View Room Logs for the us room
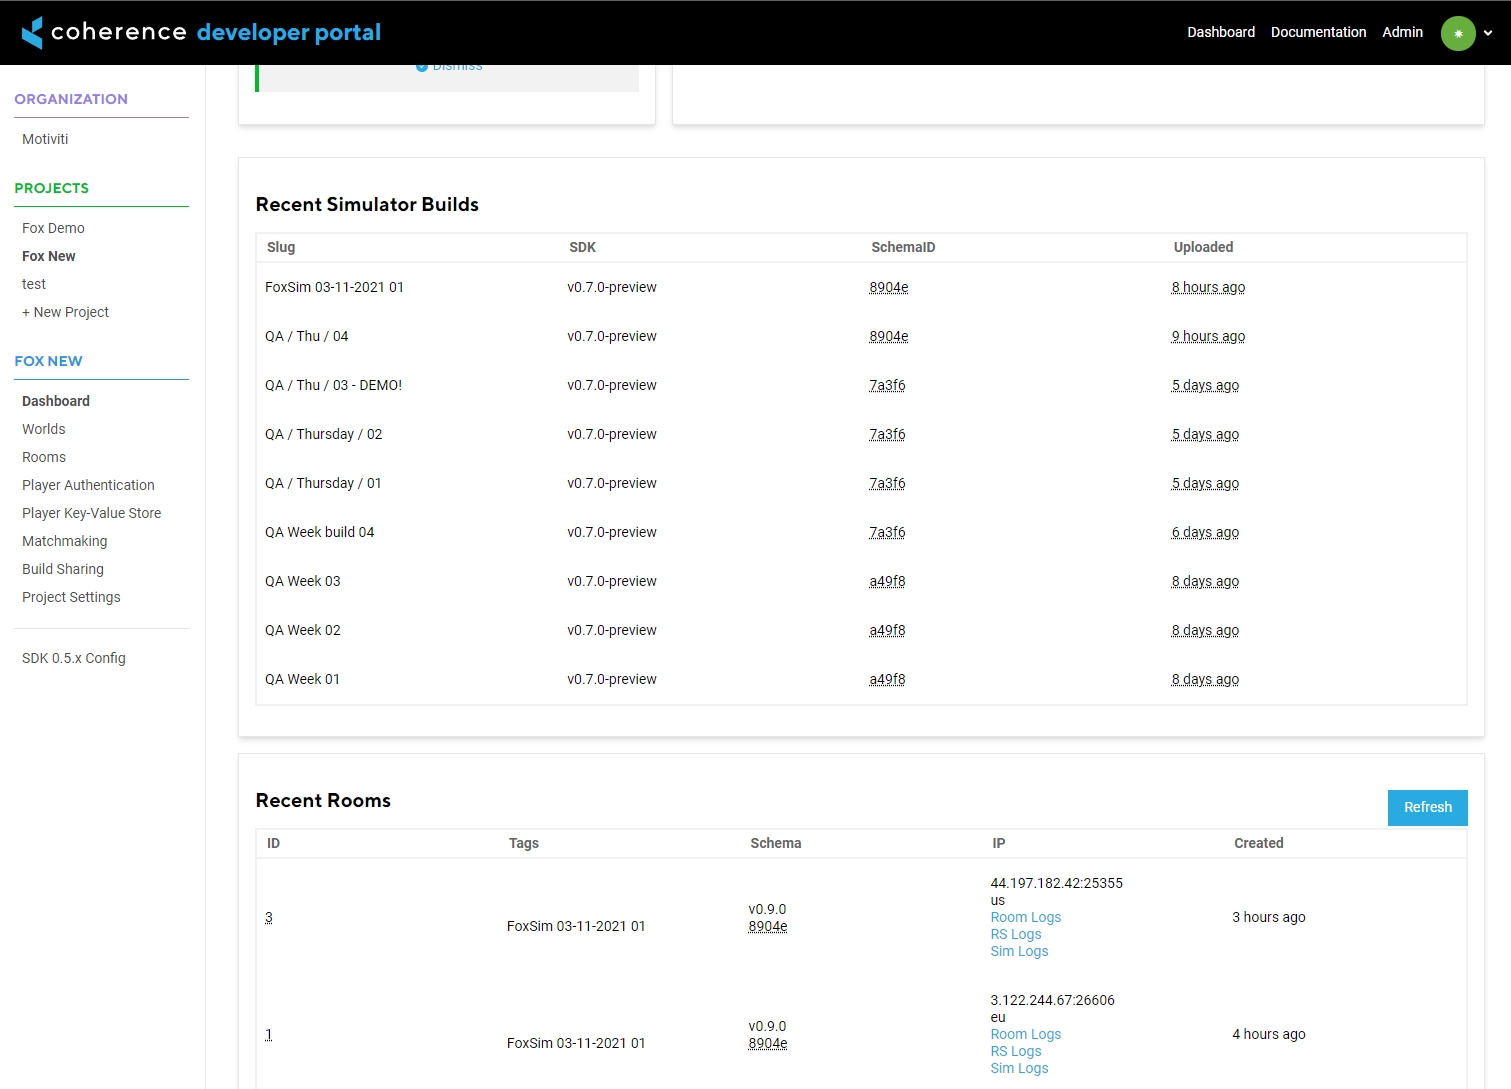Screen dimensions: 1511x1089 point(1025,917)
